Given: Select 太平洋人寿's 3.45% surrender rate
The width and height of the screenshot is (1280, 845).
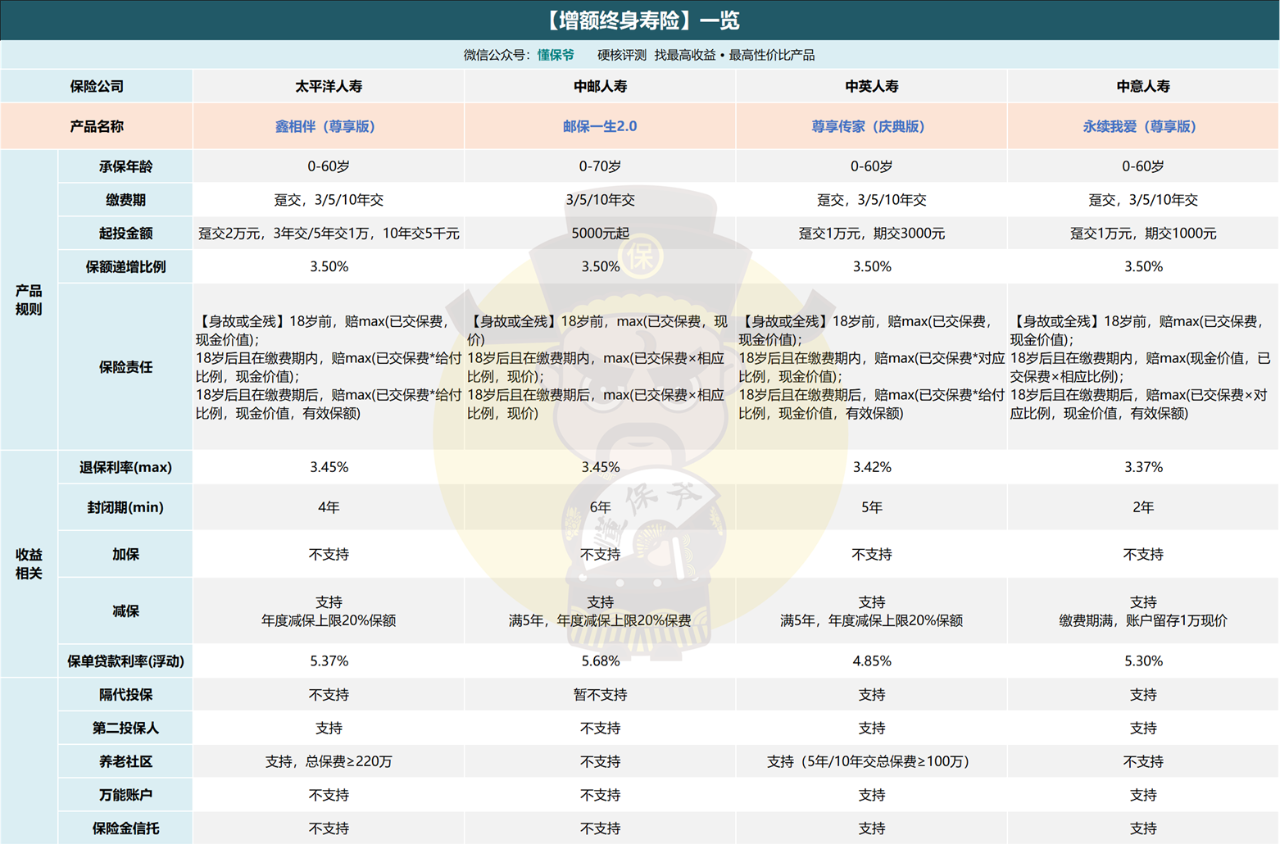Looking at the screenshot, I should [329, 467].
